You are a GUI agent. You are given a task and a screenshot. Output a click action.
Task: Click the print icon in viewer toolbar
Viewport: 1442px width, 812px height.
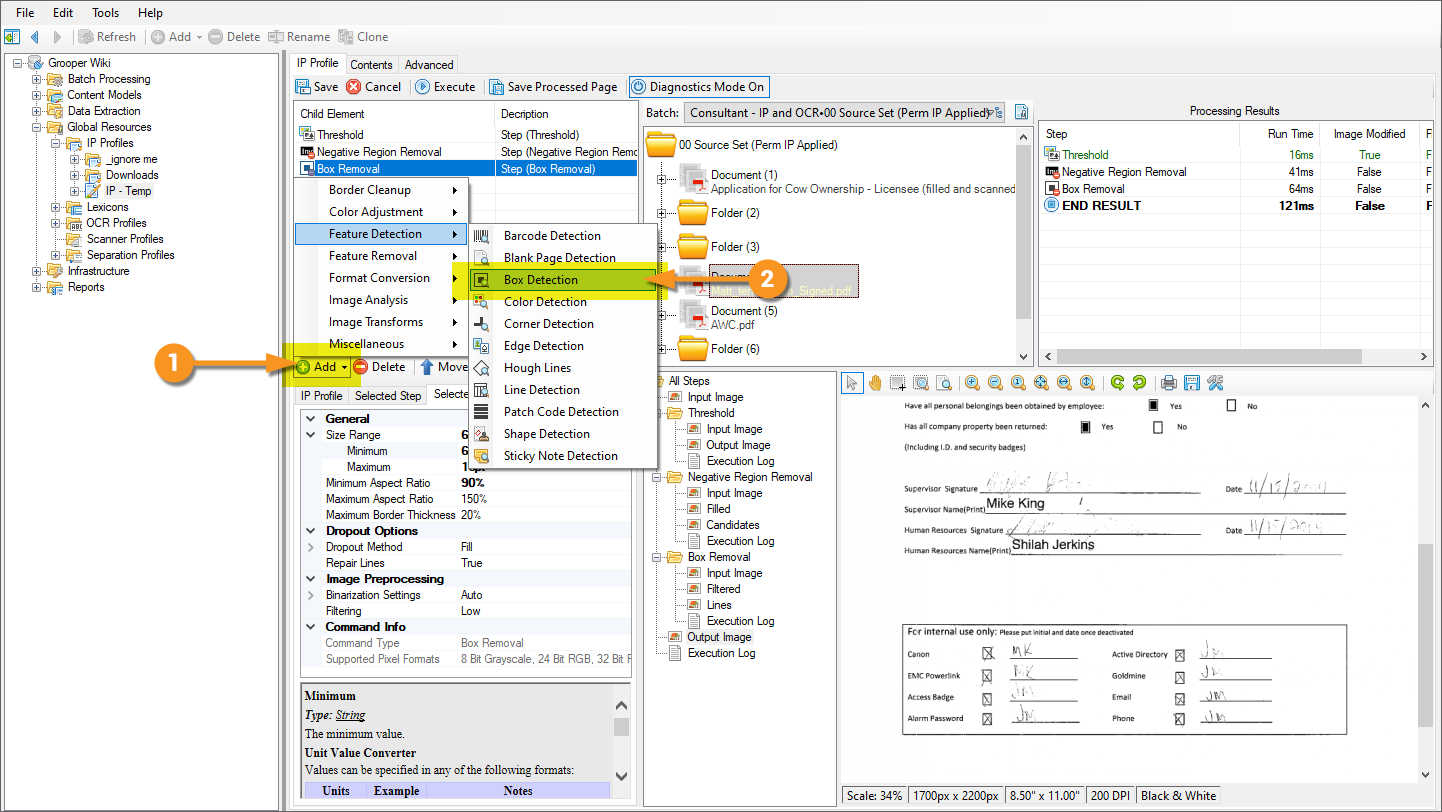1168,383
